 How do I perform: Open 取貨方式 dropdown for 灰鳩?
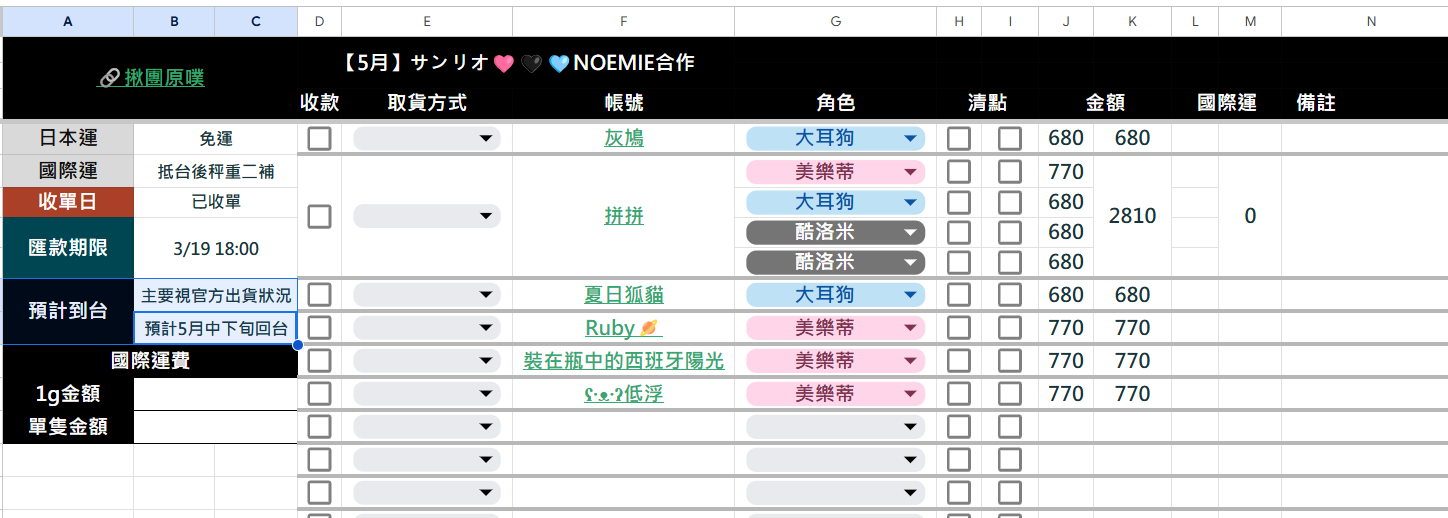427,138
